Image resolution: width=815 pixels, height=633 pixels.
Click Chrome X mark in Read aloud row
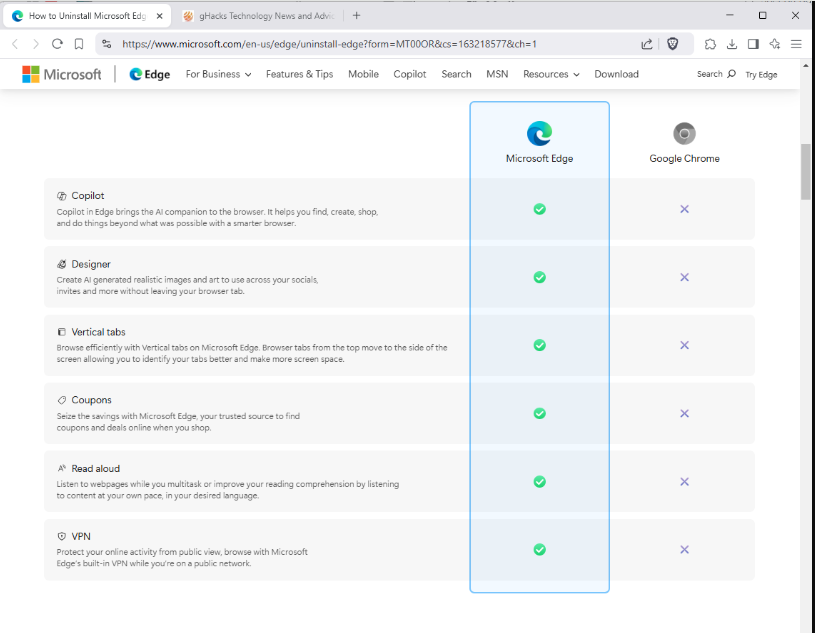tap(684, 482)
